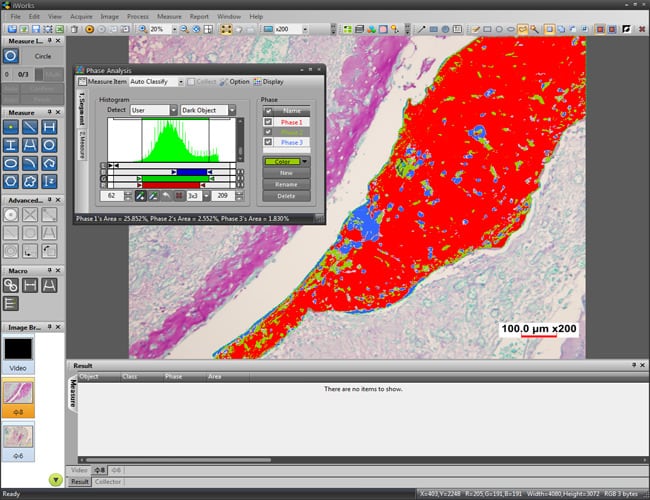Click the green phase Color swatch
Screen dimensions: 650x500
[282, 161]
